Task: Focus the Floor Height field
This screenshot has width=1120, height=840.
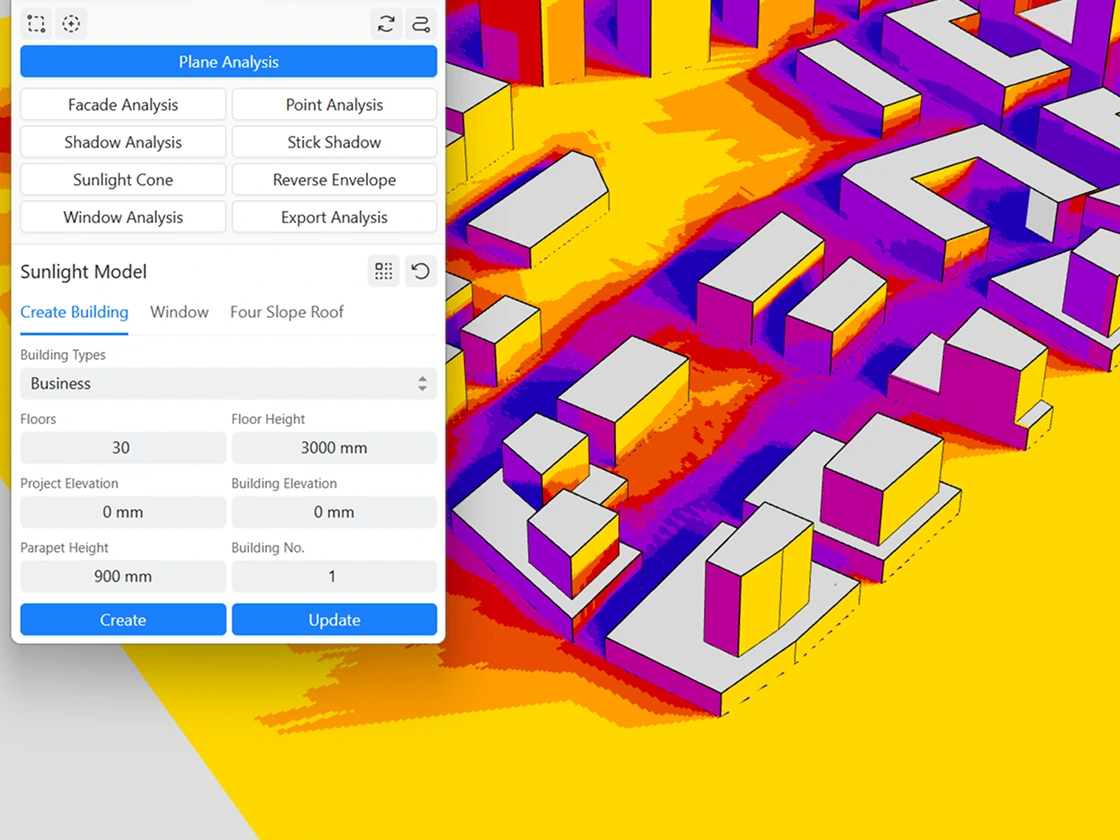Action: 334,448
